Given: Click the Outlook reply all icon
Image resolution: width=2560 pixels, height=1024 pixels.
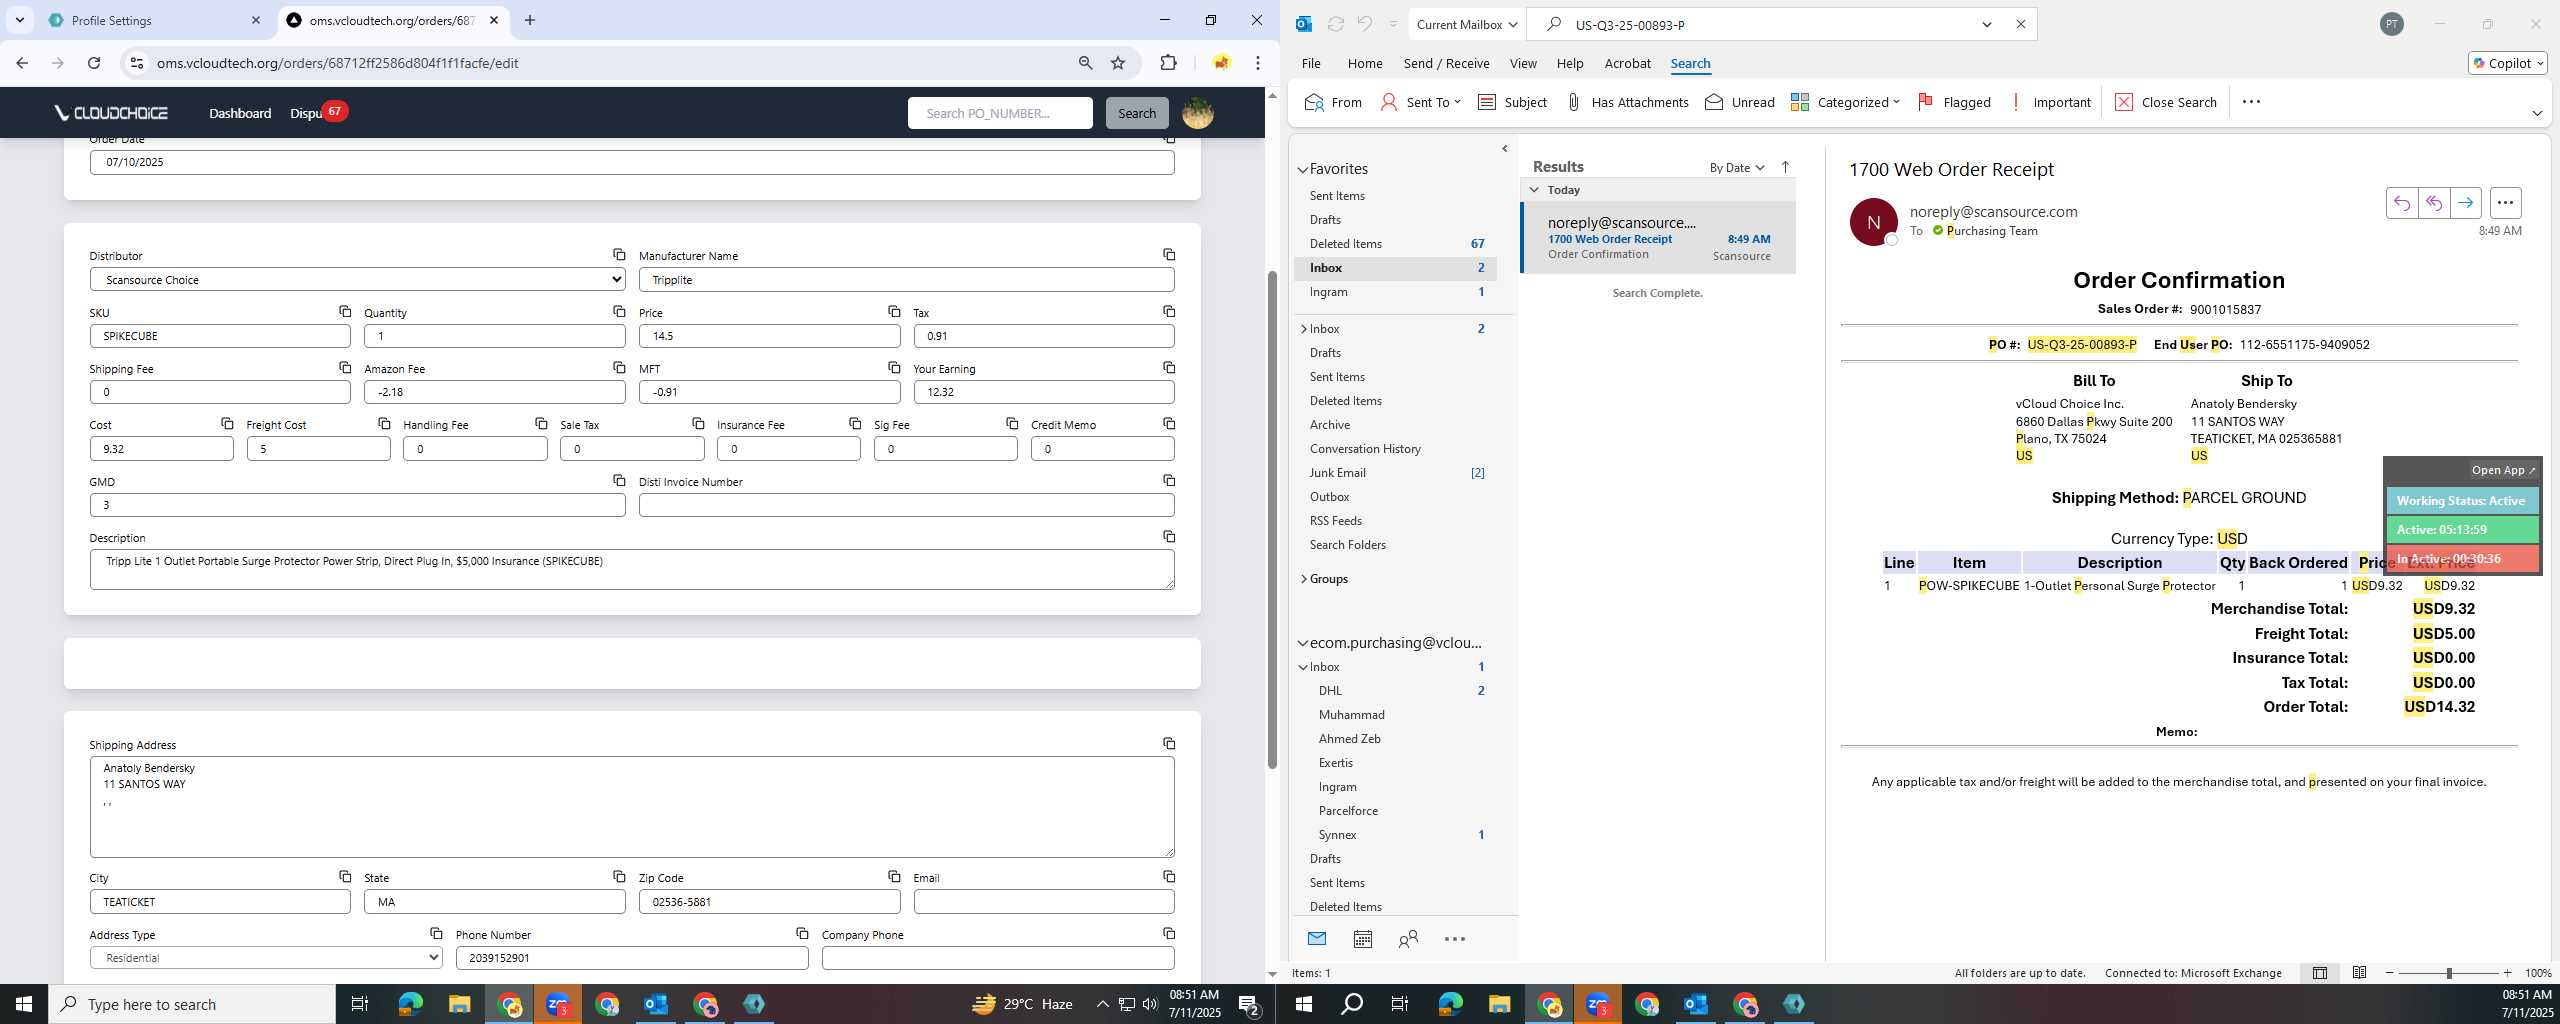Looking at the screenshot, I should [x=2433, y=203].
